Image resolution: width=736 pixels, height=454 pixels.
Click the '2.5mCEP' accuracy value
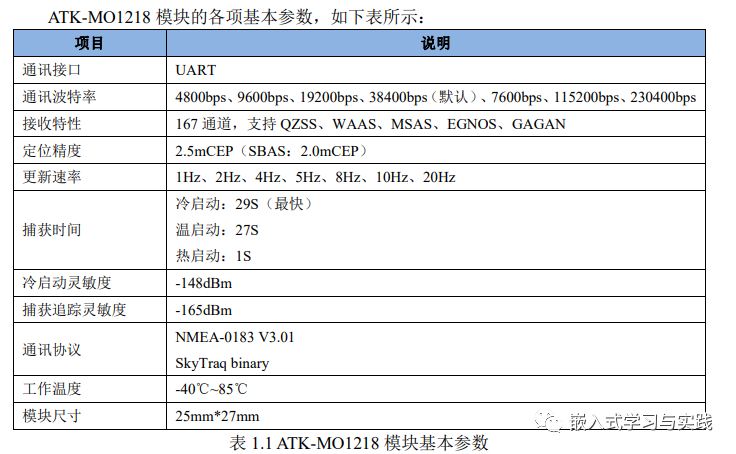272,151
